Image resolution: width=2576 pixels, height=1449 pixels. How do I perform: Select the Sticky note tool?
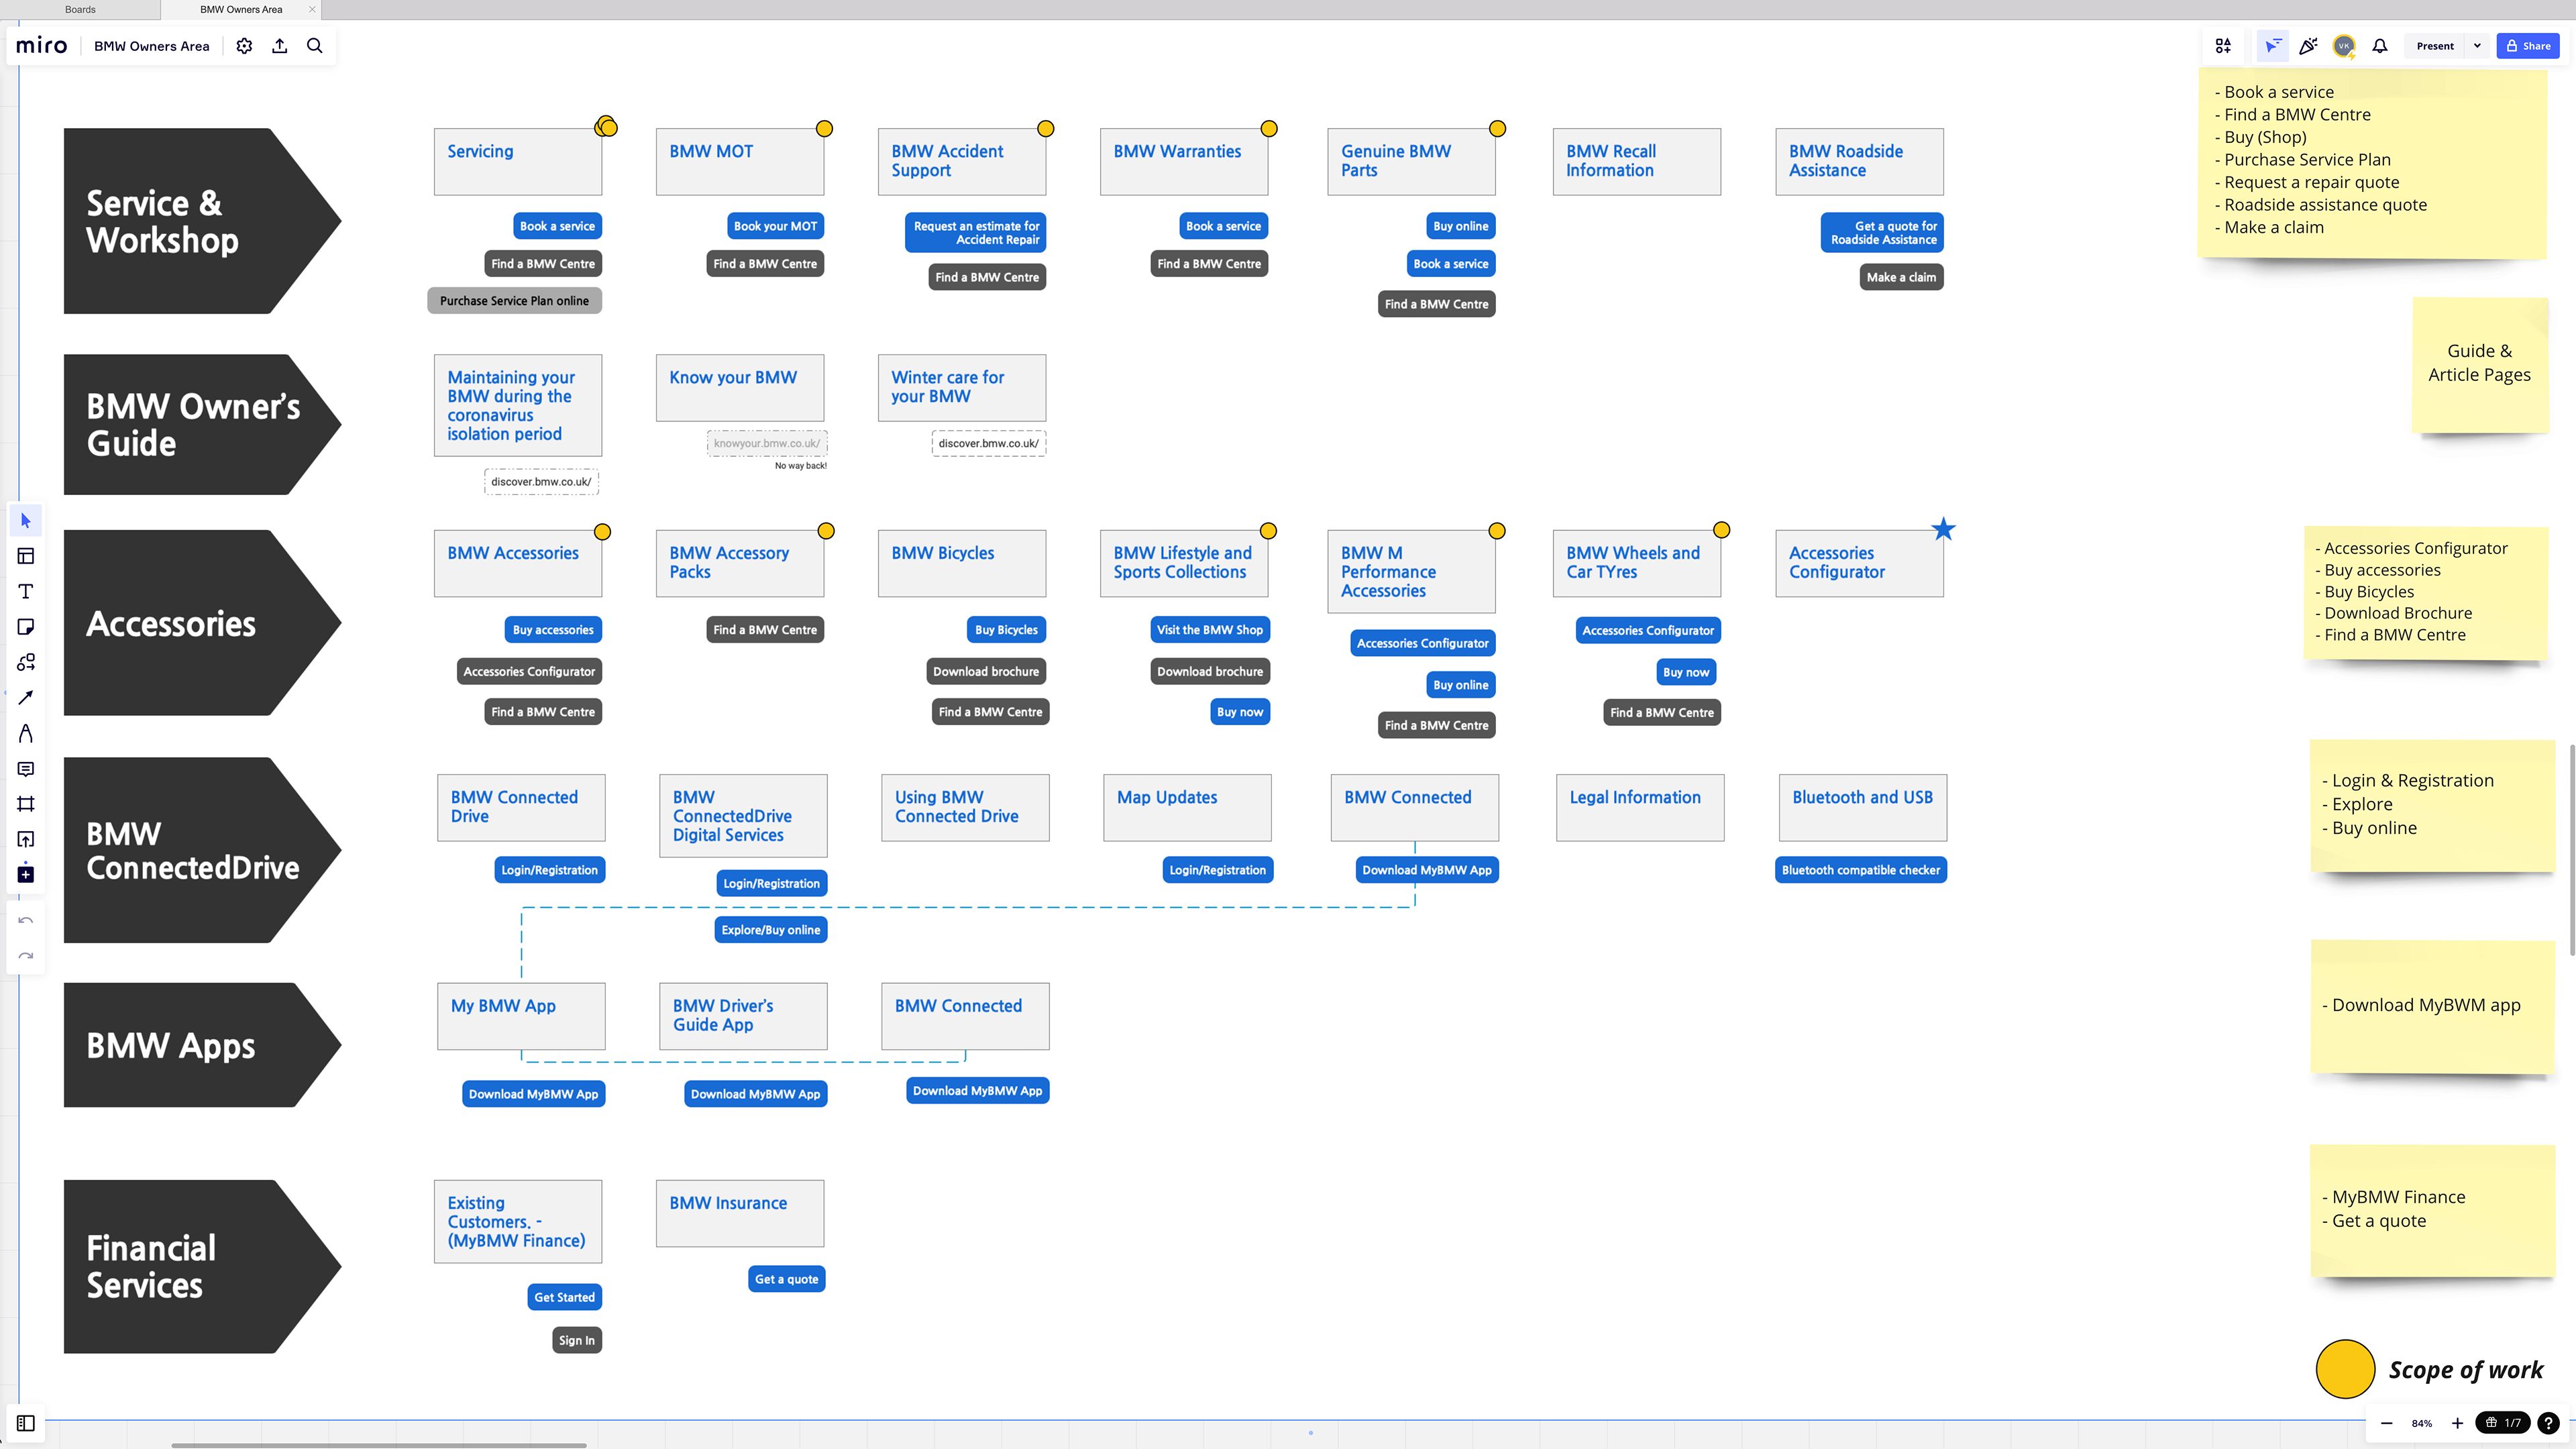pyautogui.click(x=26, y=627)
